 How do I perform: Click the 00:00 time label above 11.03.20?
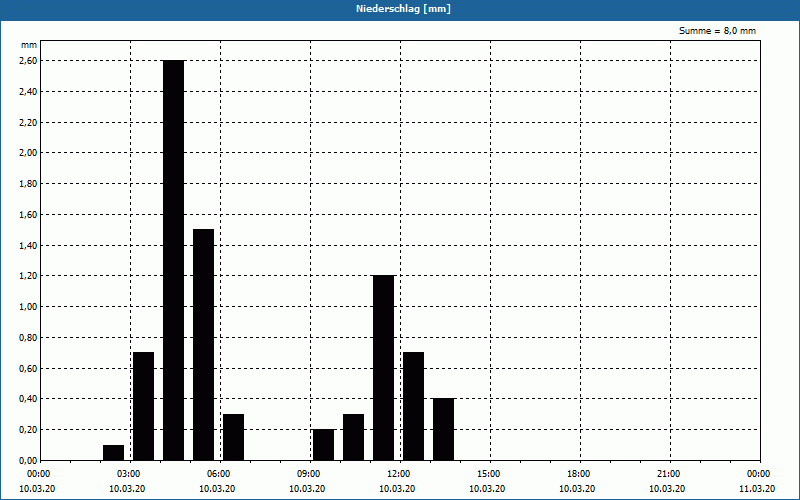(760, 474)
